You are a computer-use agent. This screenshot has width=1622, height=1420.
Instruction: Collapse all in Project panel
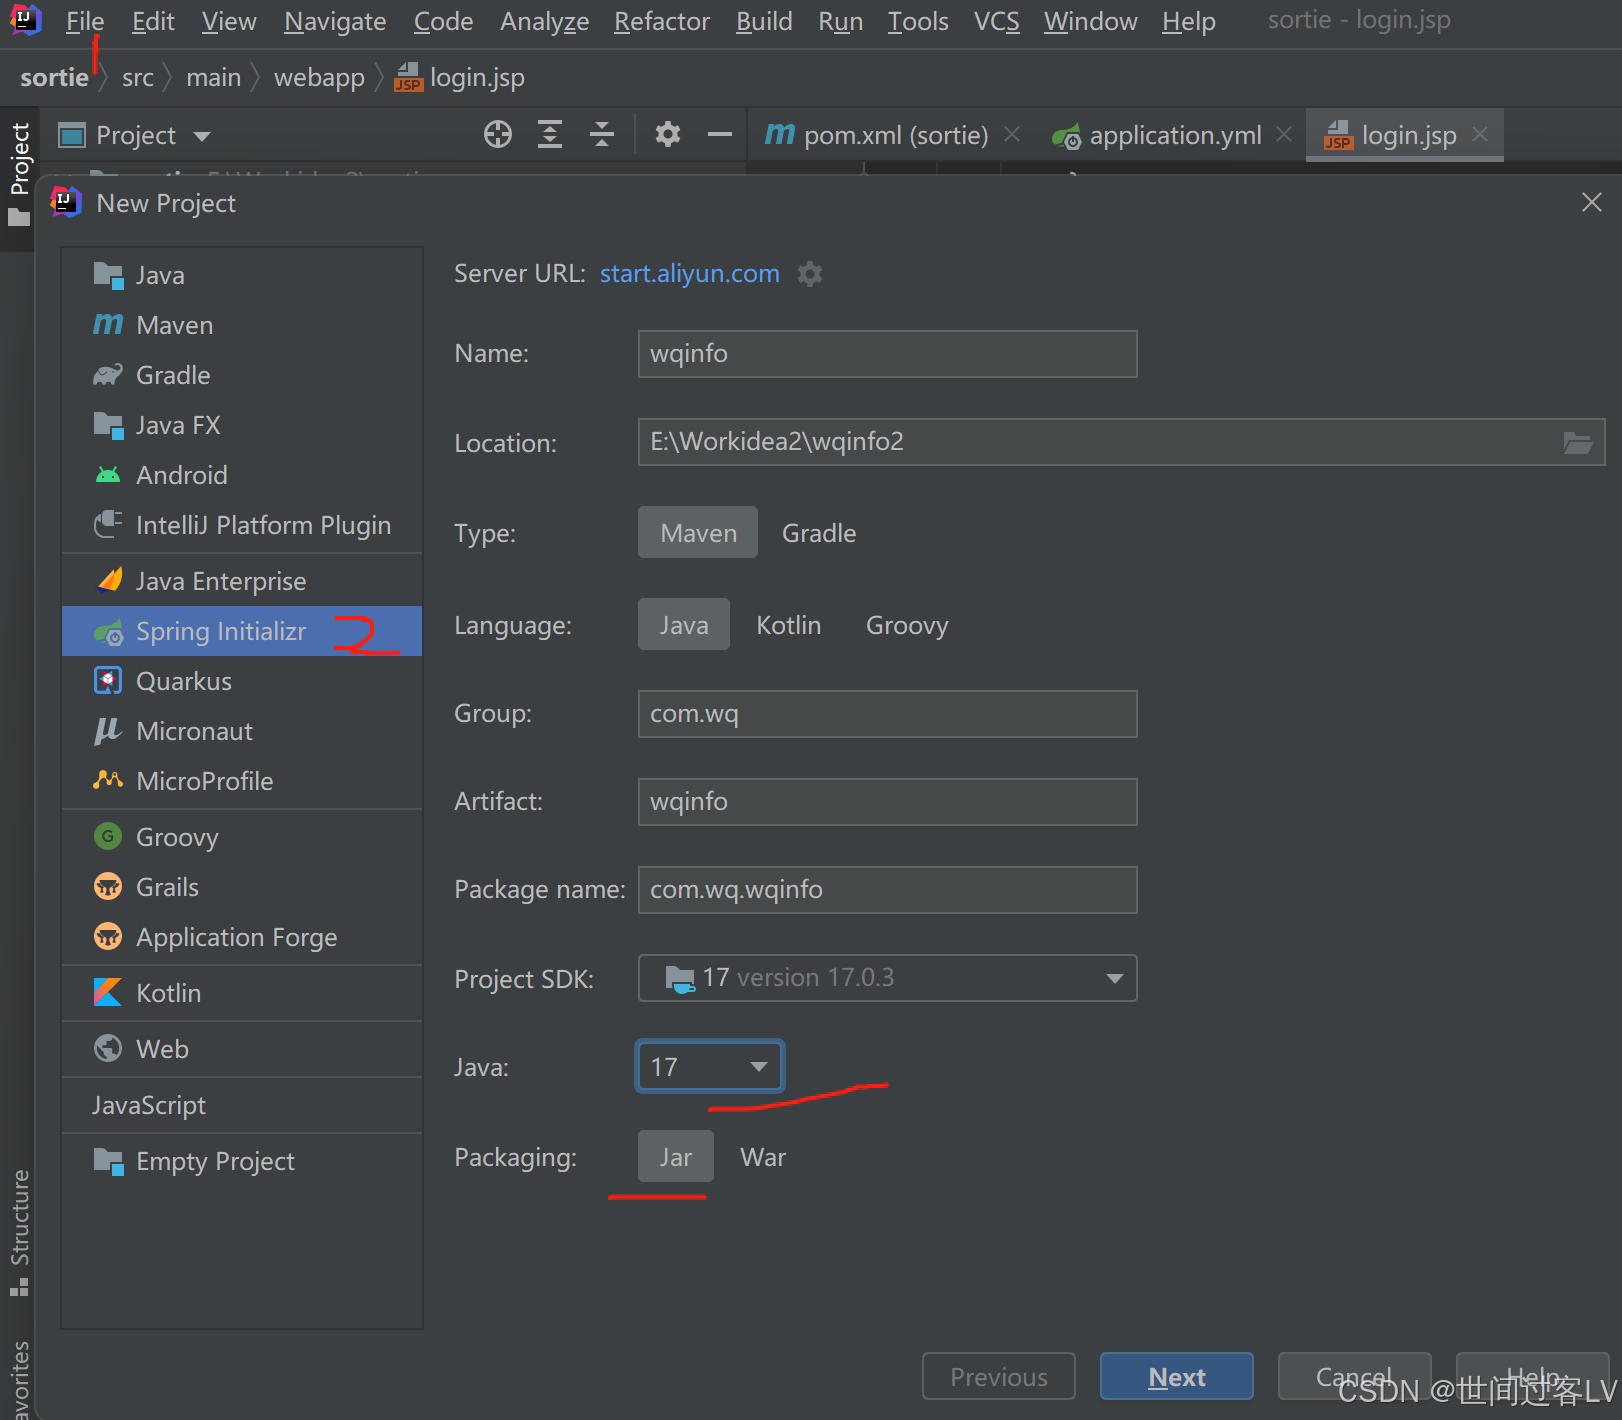(x=602, y=134)
